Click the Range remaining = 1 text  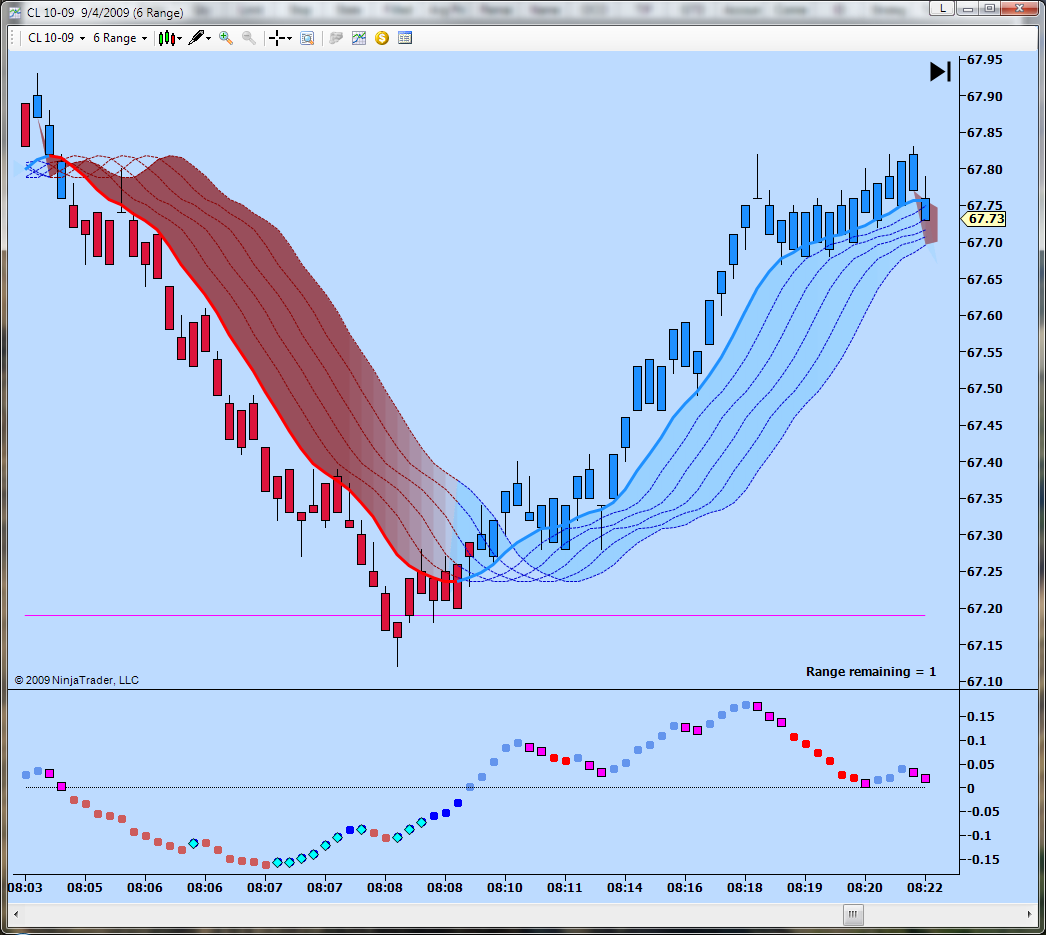871,672
